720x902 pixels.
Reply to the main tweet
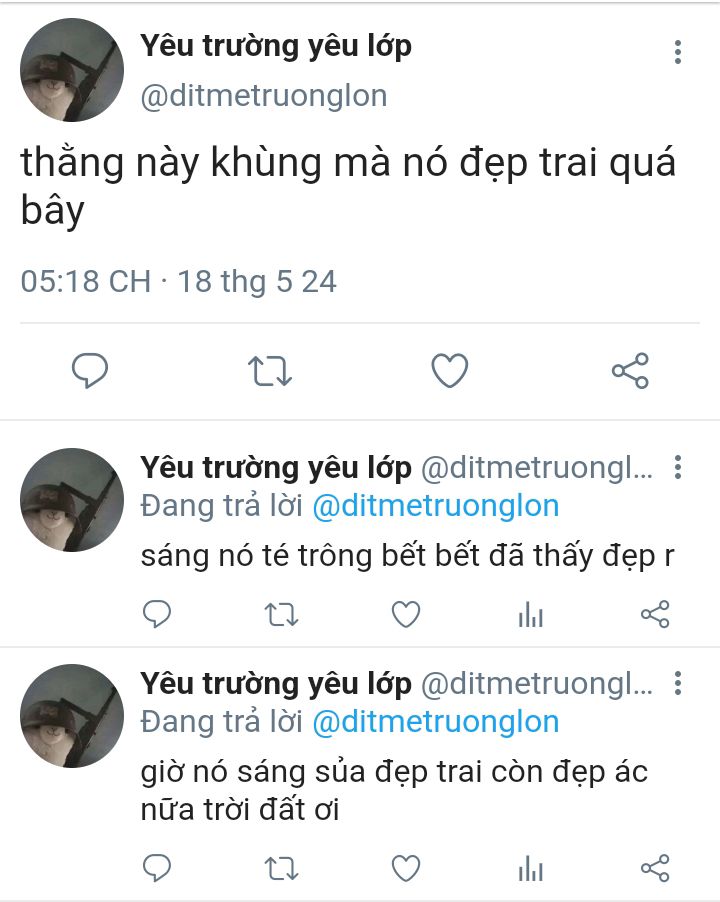pyautogui.click(x=90, y=370)
